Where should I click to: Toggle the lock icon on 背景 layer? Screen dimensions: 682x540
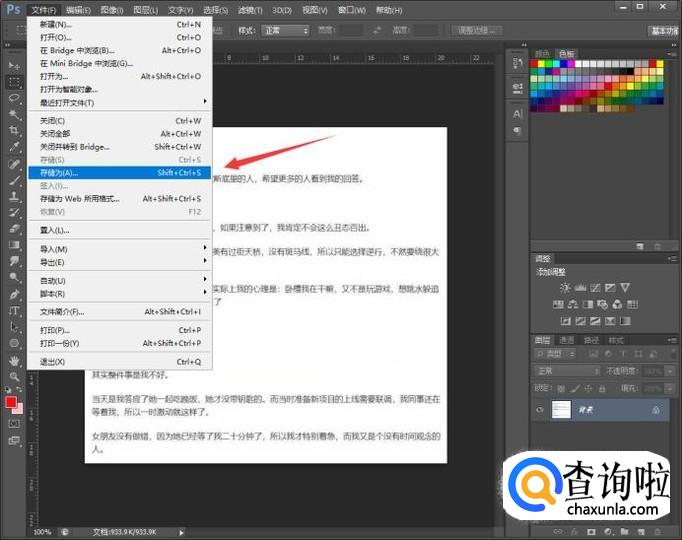655,410
